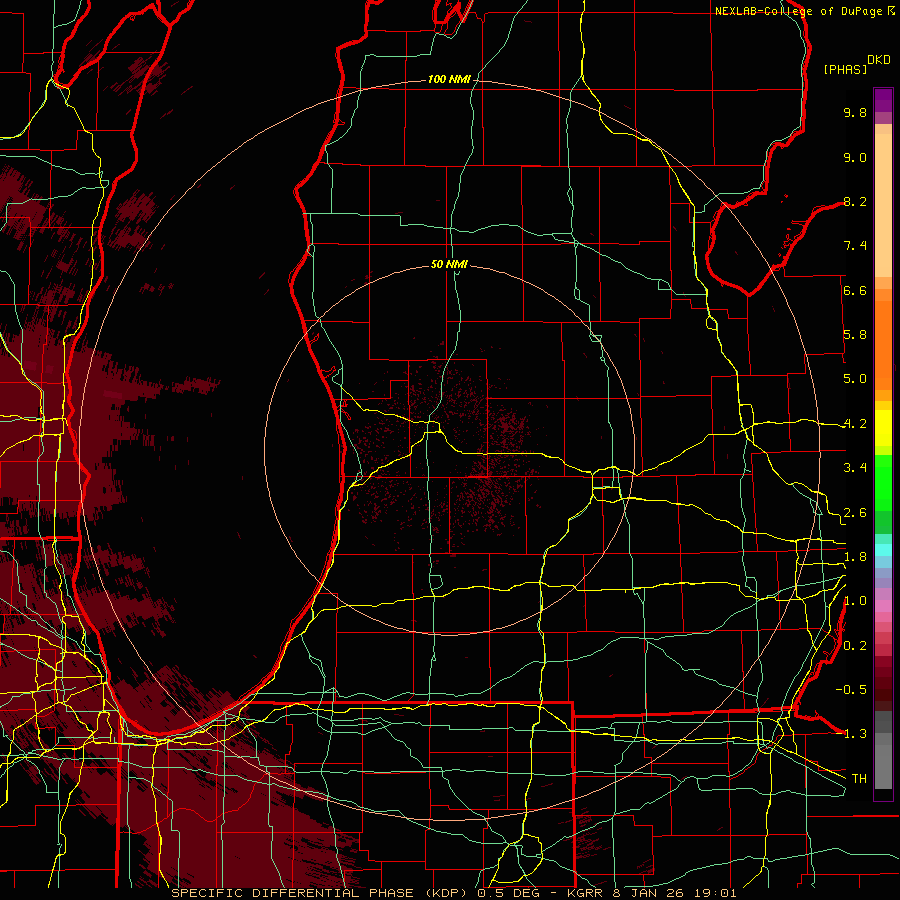Viewport: 900px width, 900px height.
Task: Click the -0.5 legend value
Action: click(852, 690)
